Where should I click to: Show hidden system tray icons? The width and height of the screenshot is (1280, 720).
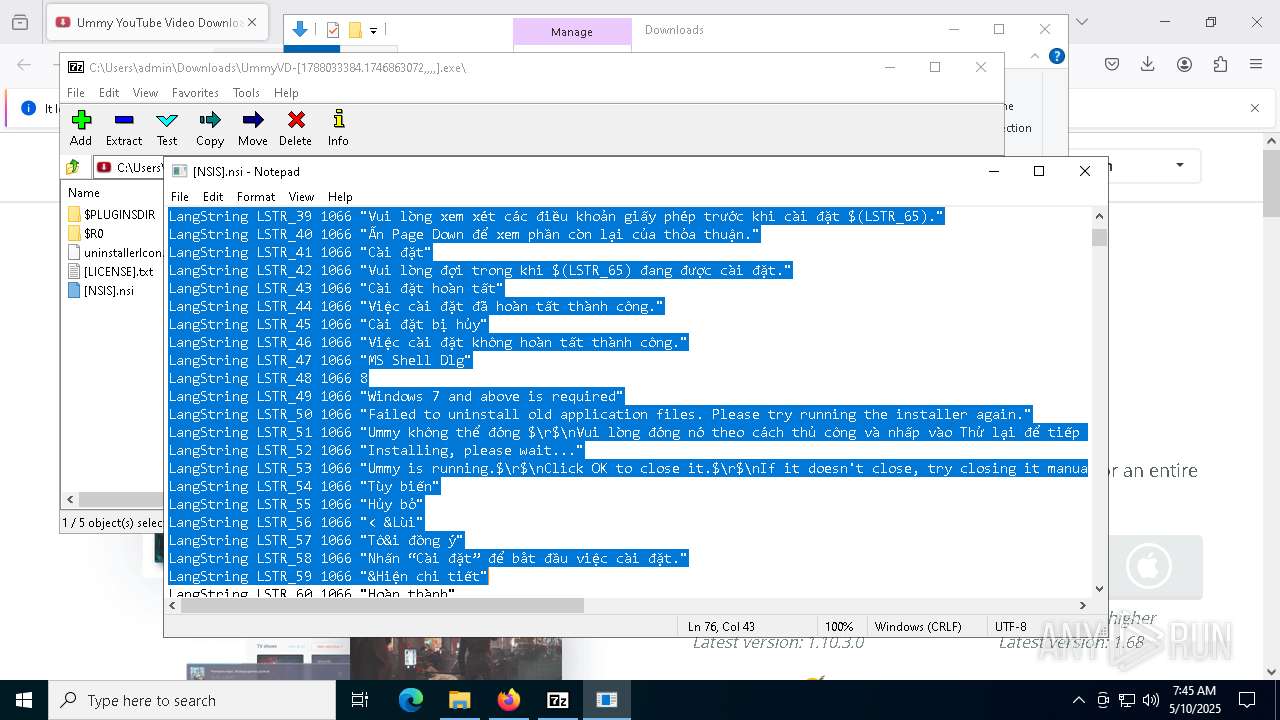click(1078, 700)
